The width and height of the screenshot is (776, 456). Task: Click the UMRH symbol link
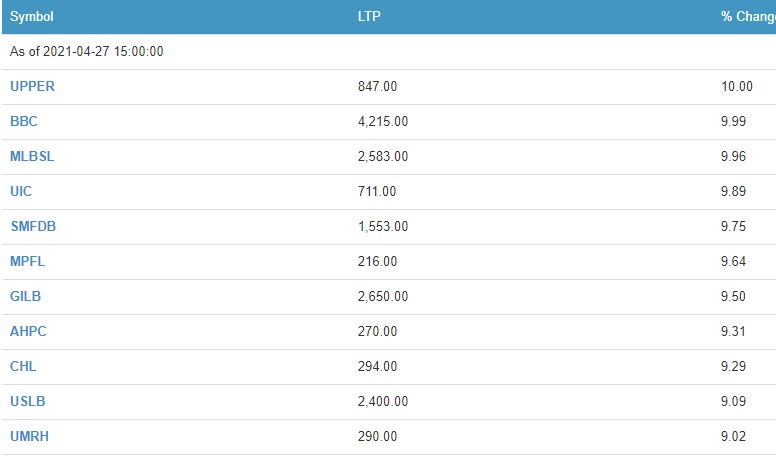pyautogui.click(x=28, y=437)
